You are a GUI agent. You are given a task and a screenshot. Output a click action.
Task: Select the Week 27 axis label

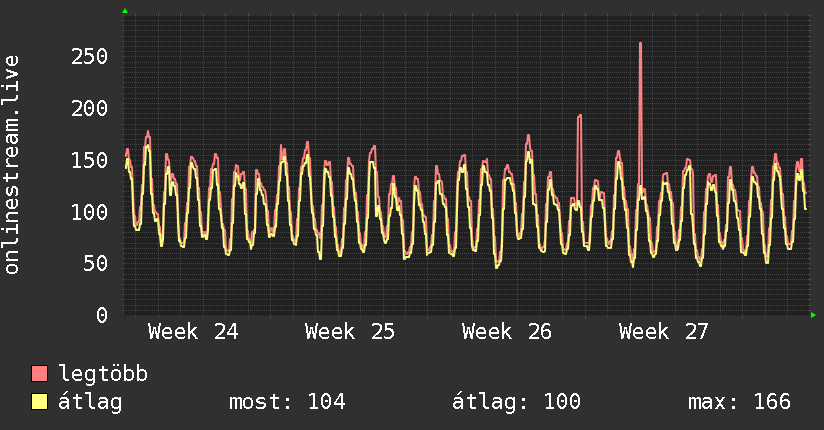664,332
